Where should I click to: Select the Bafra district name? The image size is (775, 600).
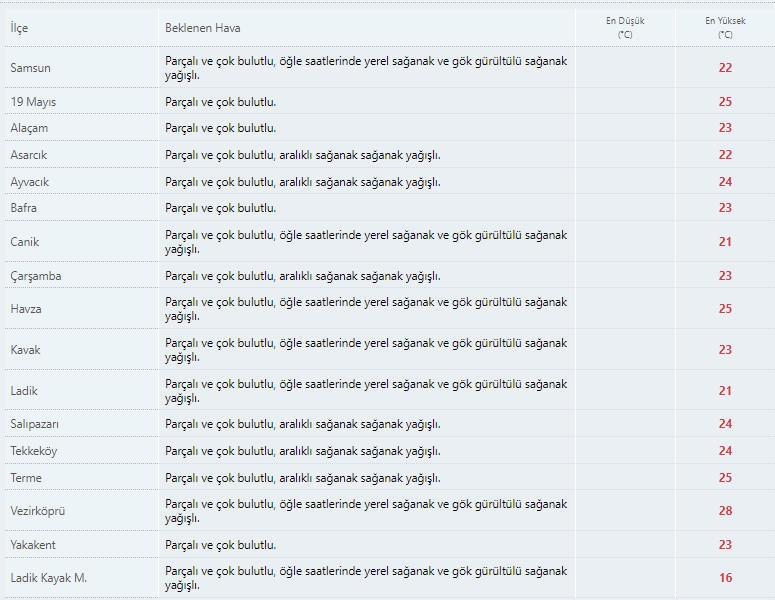click(x=24, y=208)
